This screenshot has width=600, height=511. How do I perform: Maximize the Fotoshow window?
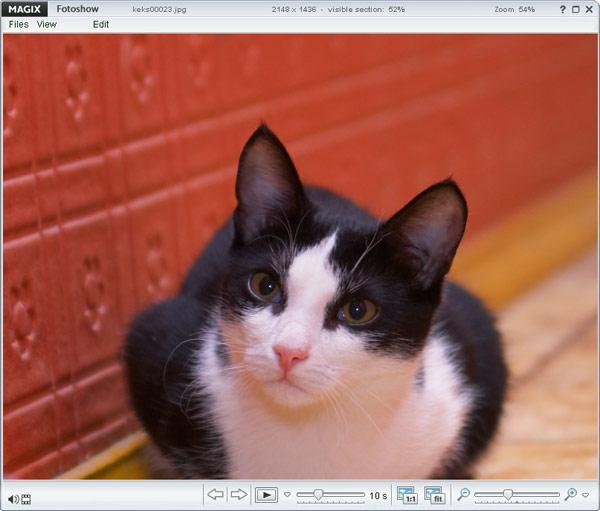point(576,10)
